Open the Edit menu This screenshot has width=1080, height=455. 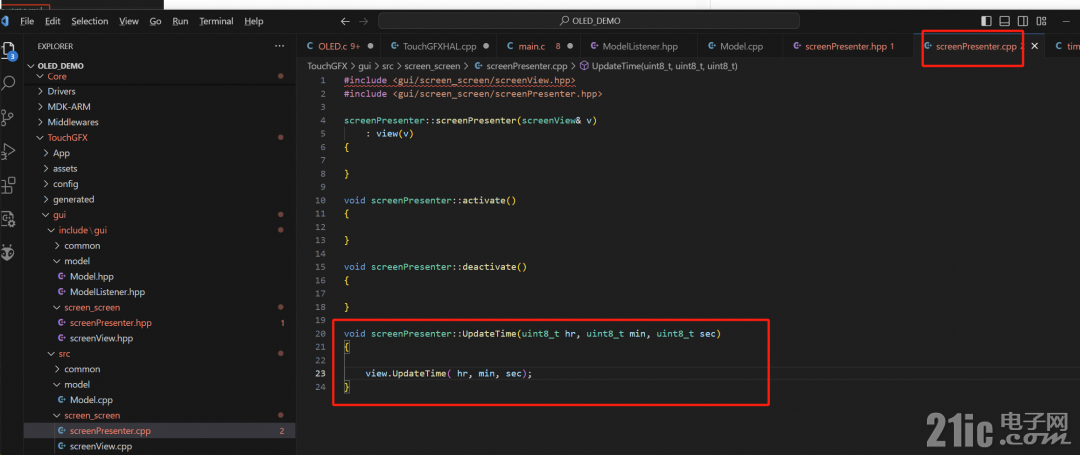click(52, 21)
